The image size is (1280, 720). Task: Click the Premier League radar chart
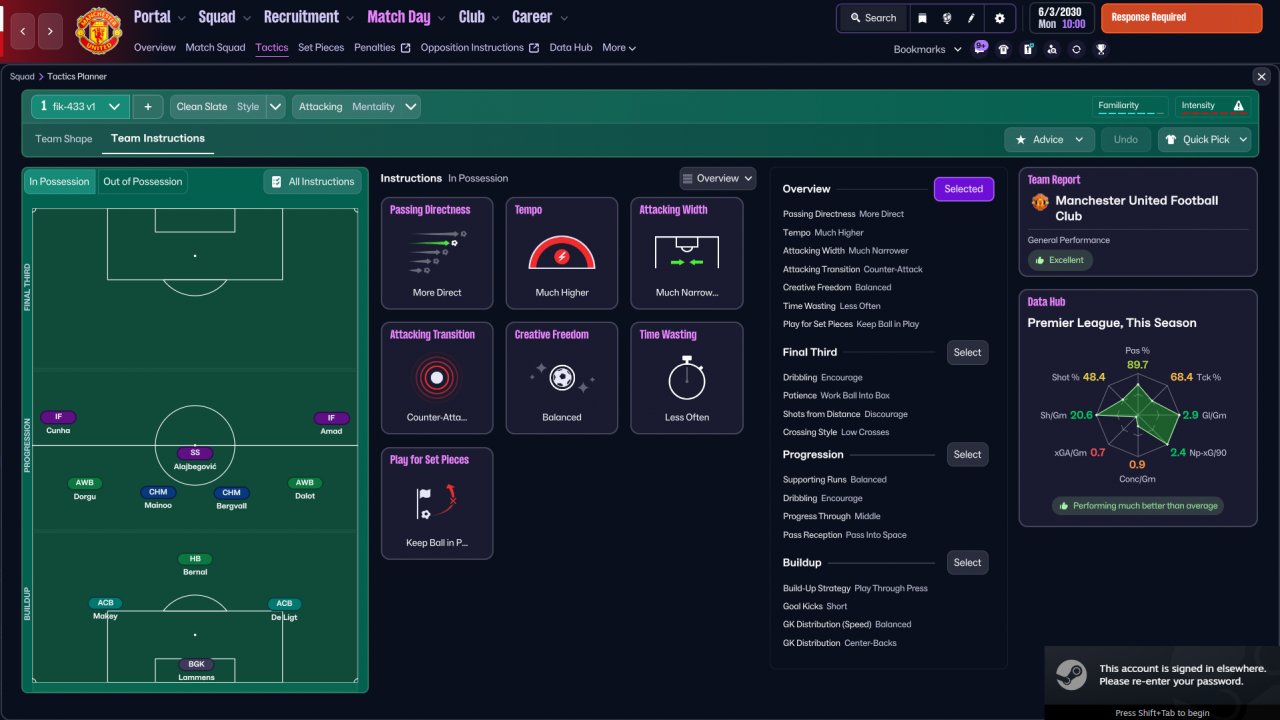coord(1137,415)
